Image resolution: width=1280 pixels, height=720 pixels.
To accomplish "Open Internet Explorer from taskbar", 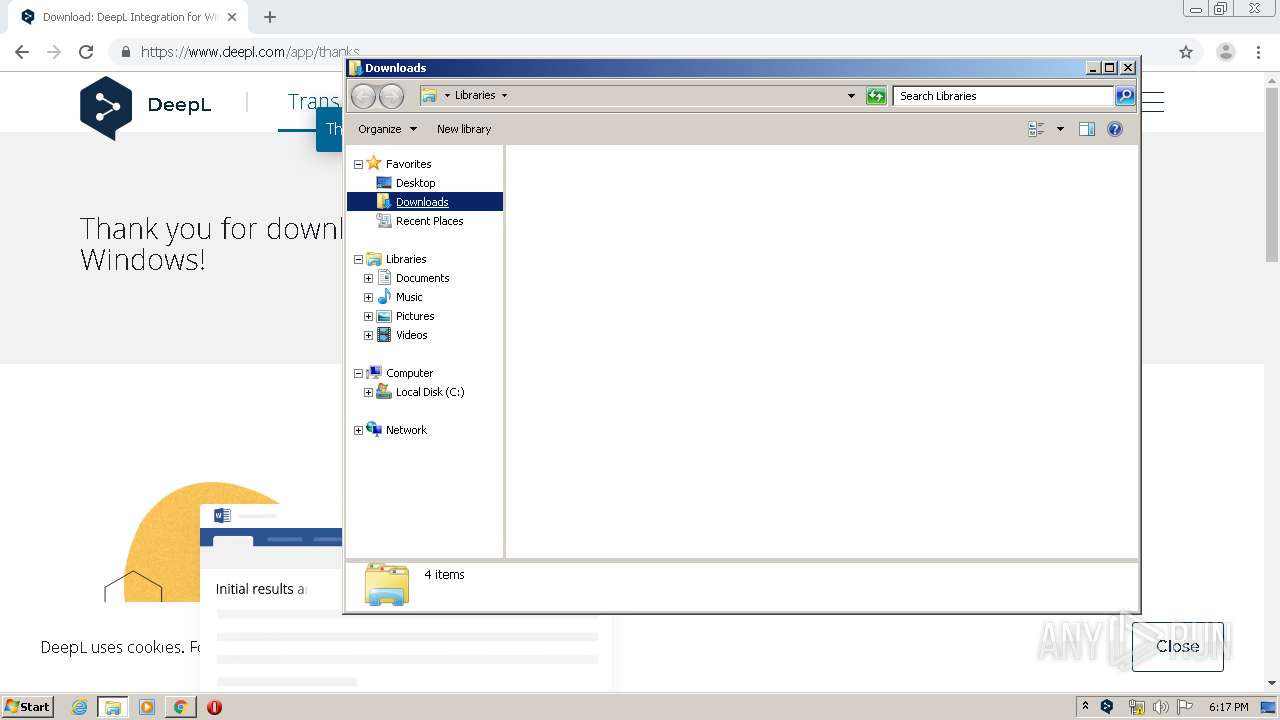I will coord(79,707).
